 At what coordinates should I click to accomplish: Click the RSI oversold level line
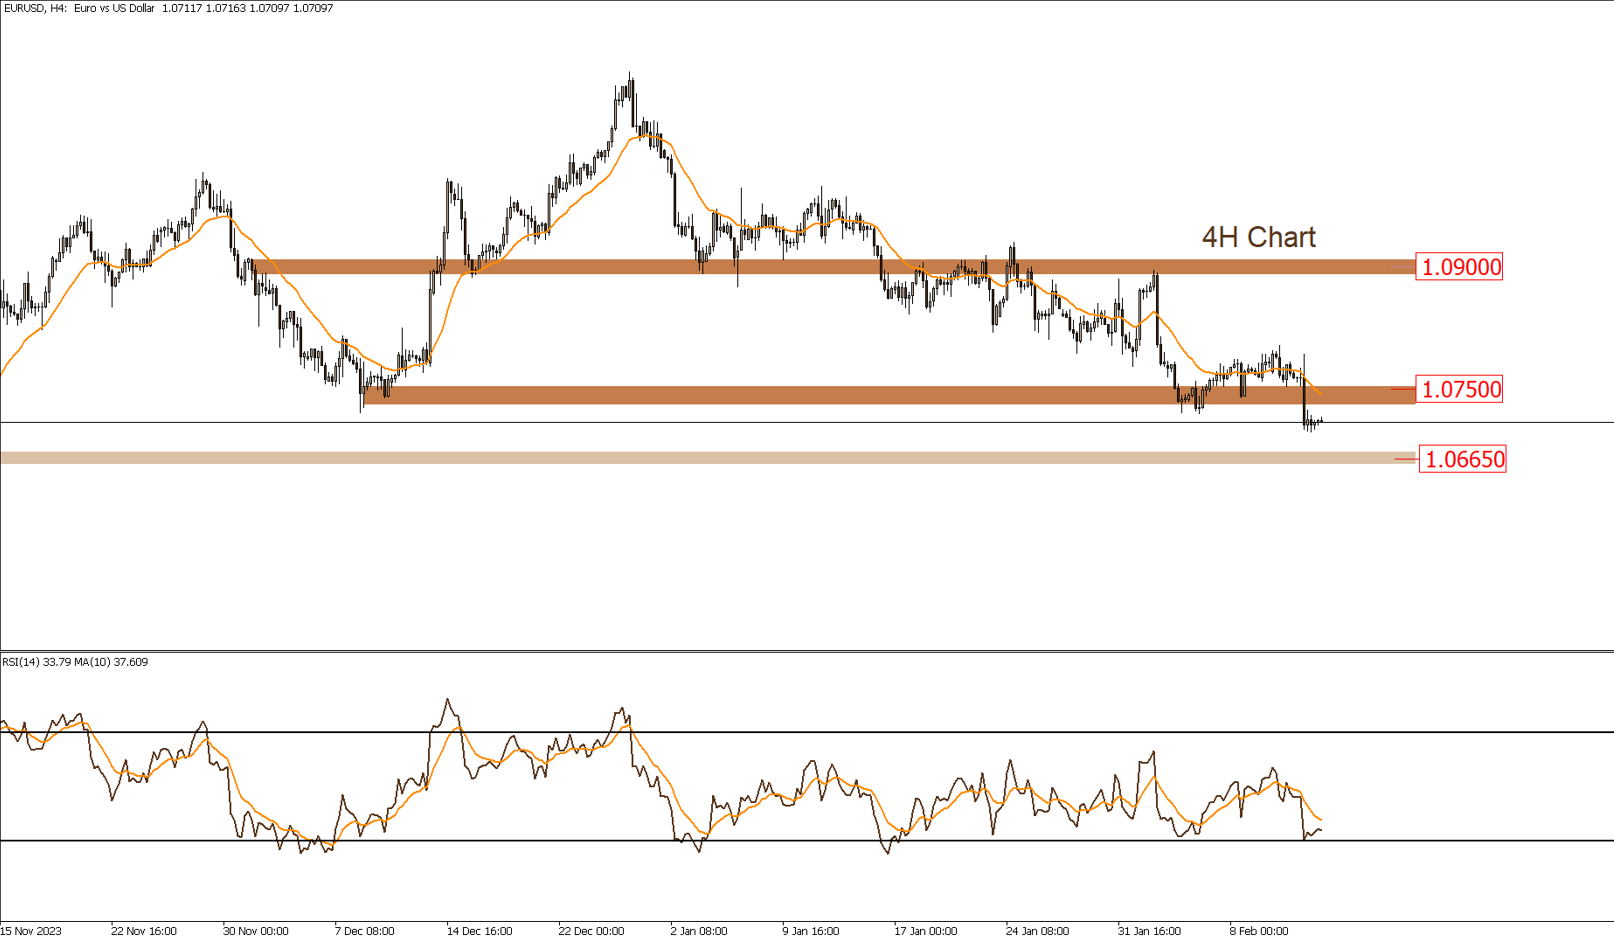pos(700,840)
